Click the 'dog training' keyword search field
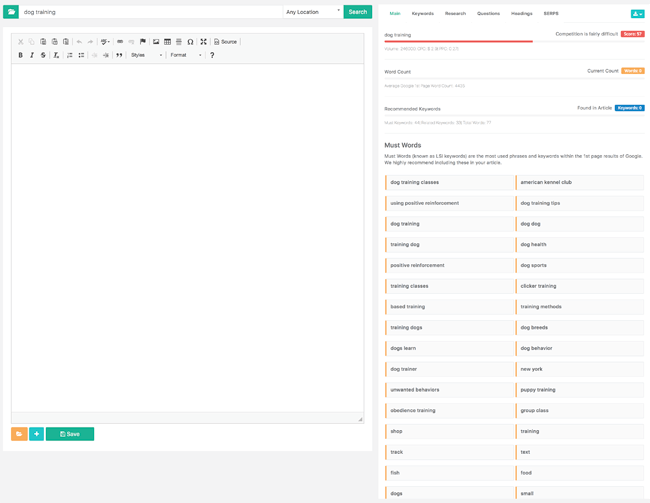 (x=150, y=12)
